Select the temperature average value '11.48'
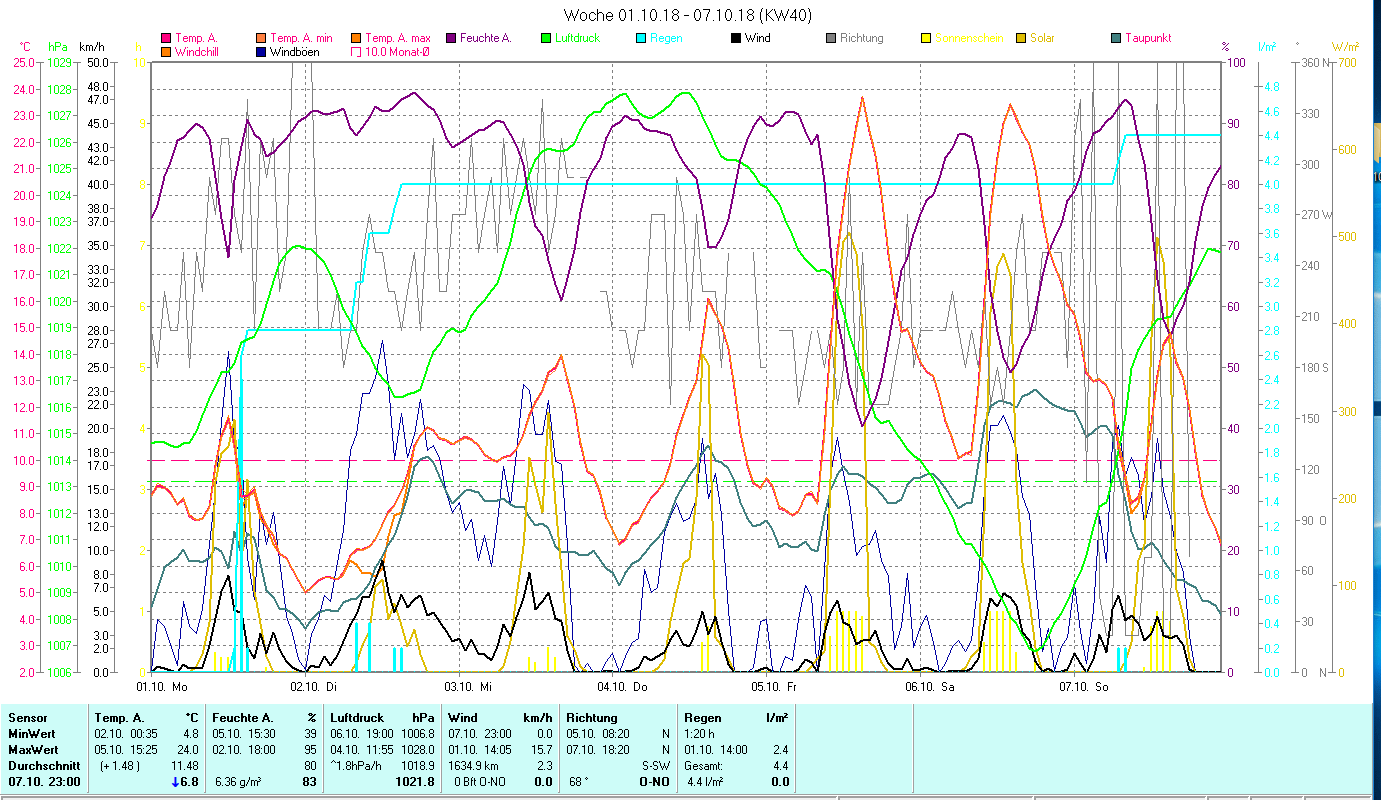 point(185,766)
